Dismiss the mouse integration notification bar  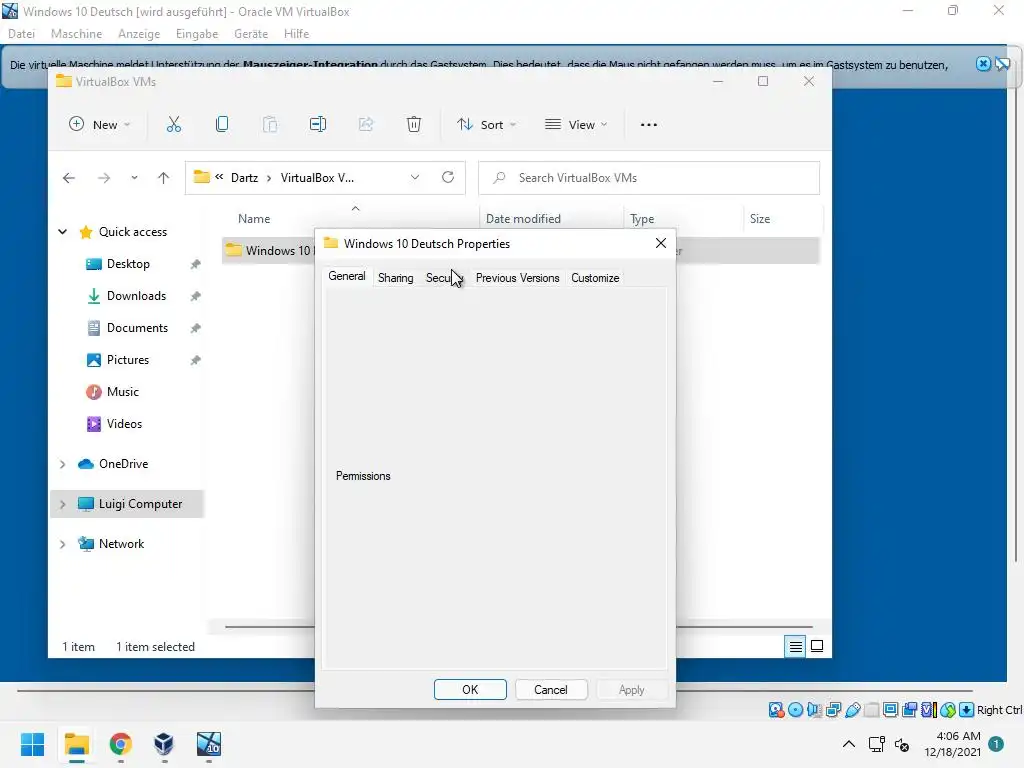pyautogui.click(x=983, y=64)
